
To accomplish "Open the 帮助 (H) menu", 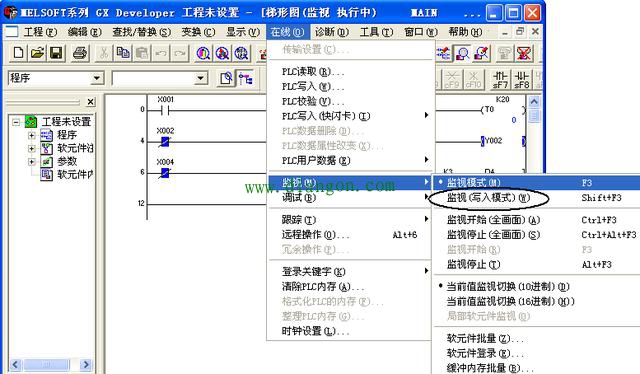I will 465,32.
